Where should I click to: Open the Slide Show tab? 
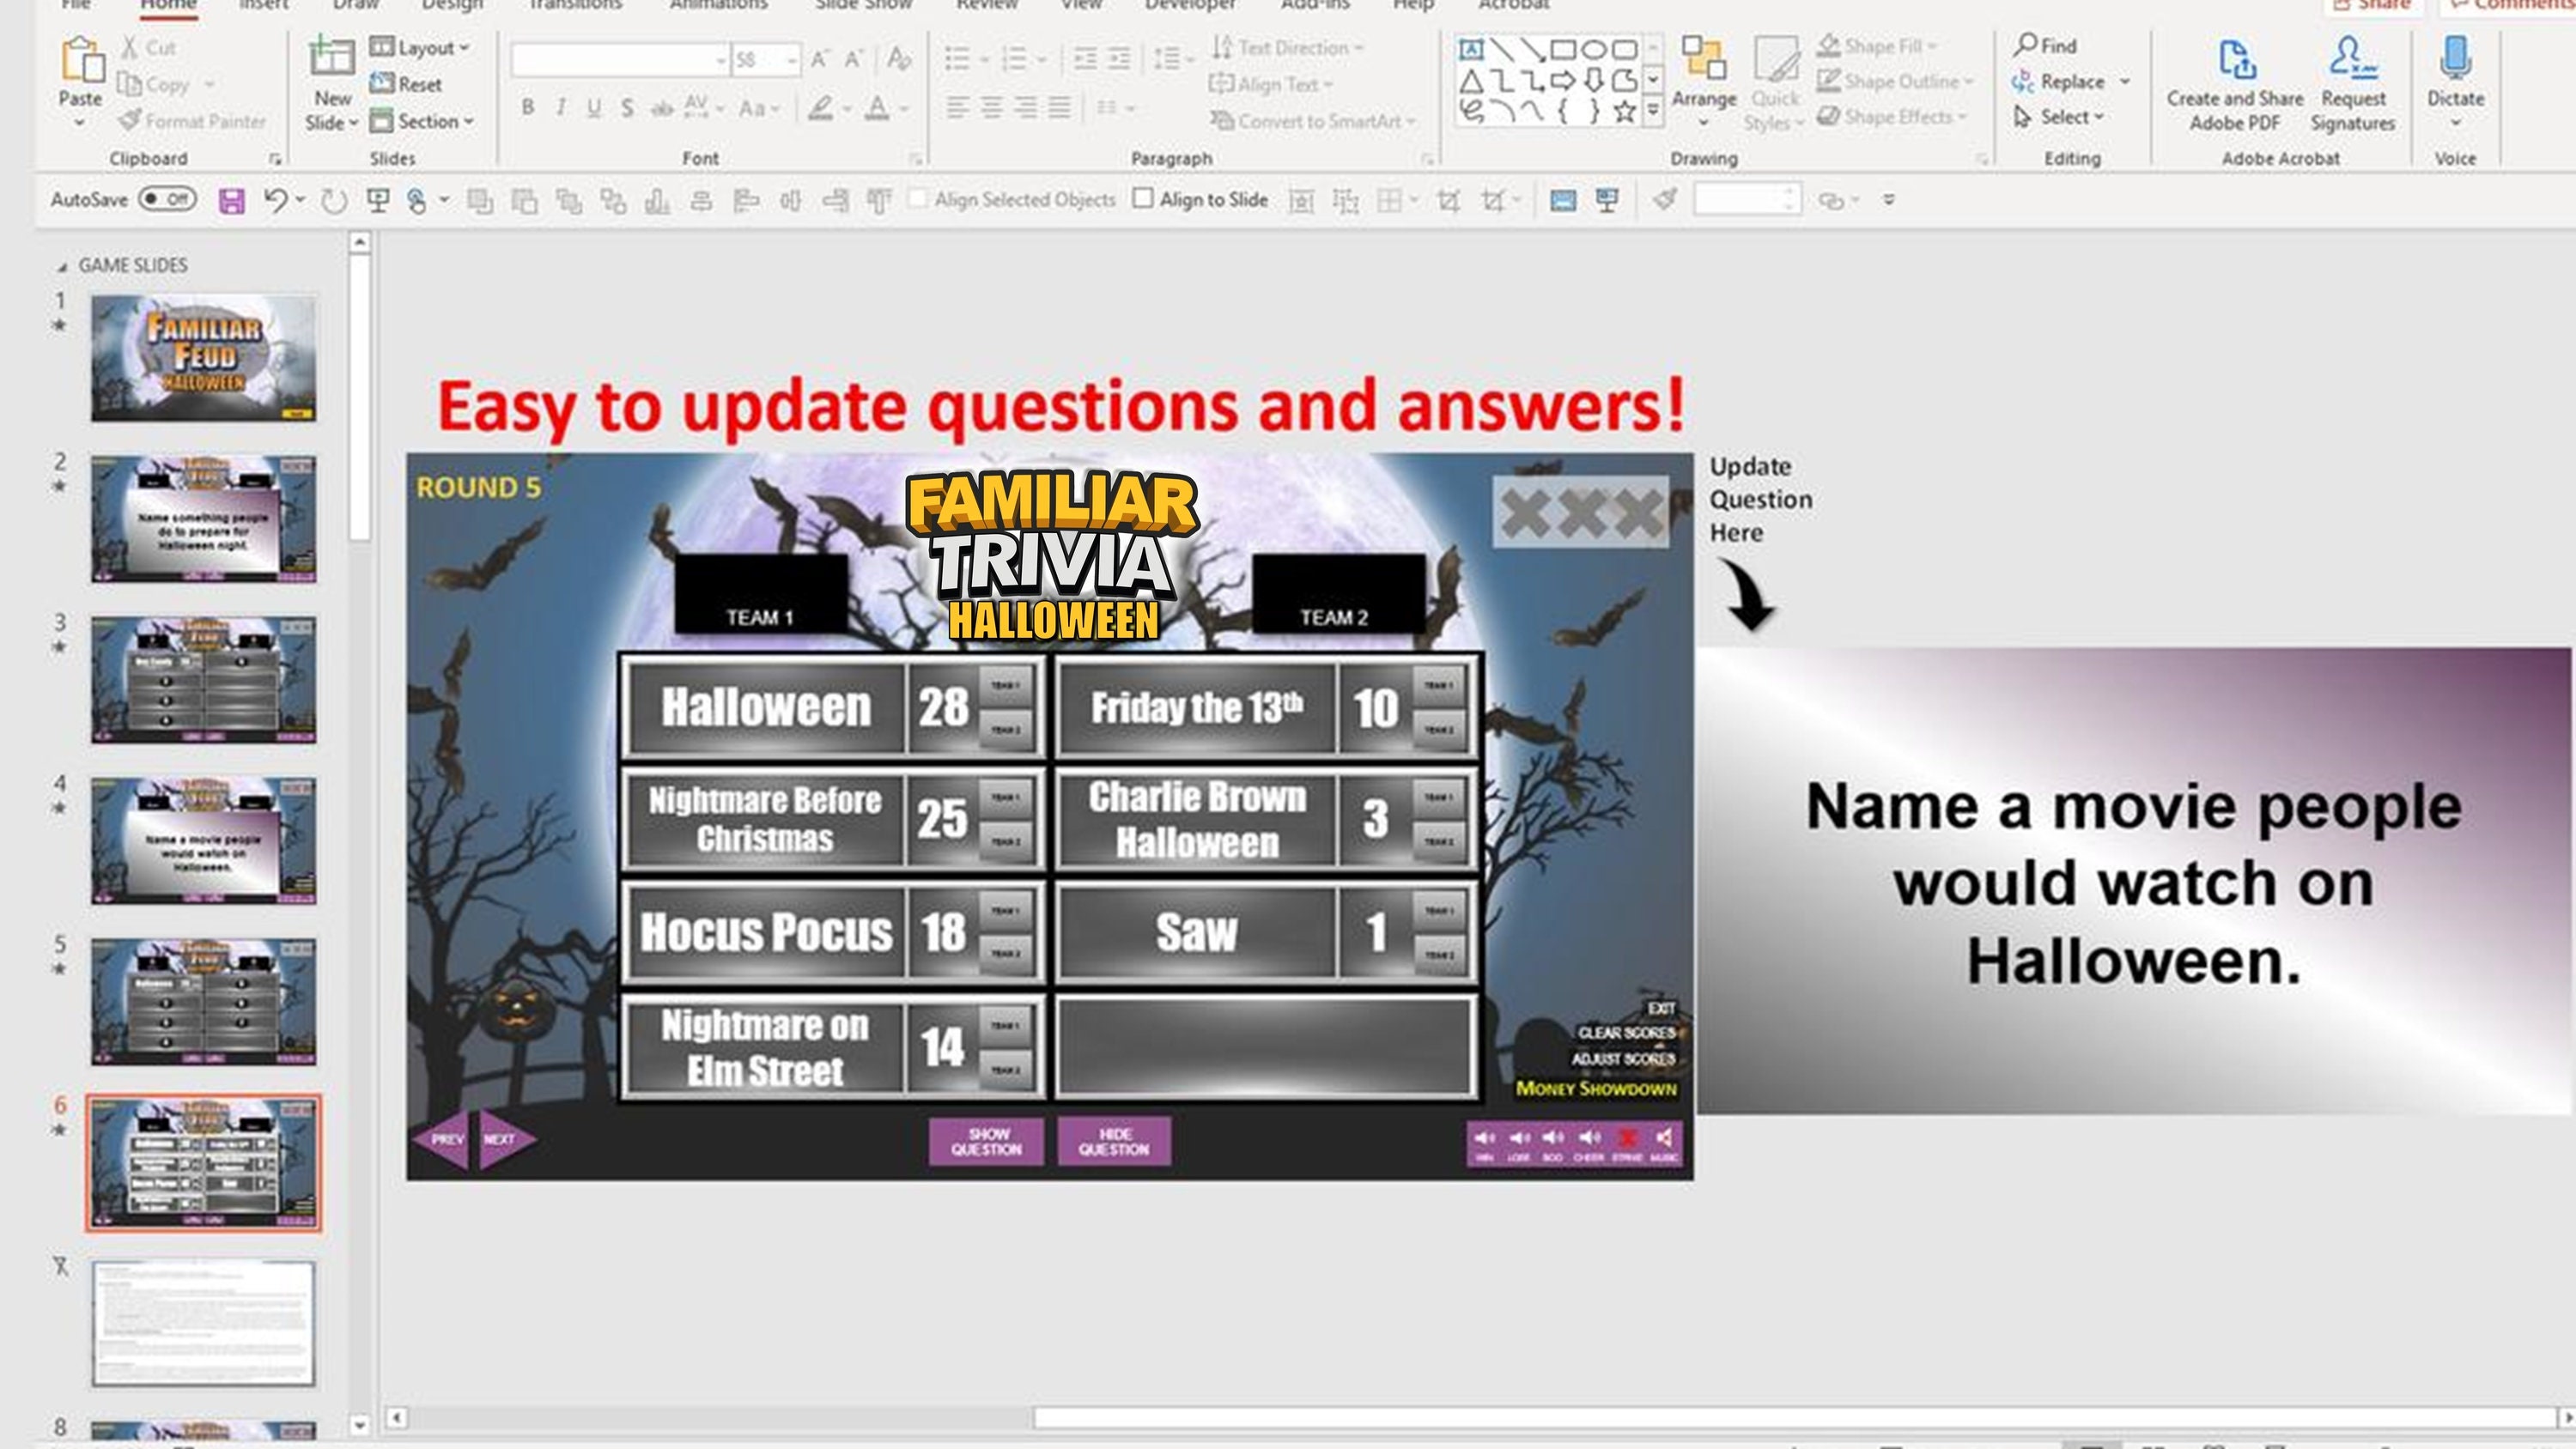(862, 6)
